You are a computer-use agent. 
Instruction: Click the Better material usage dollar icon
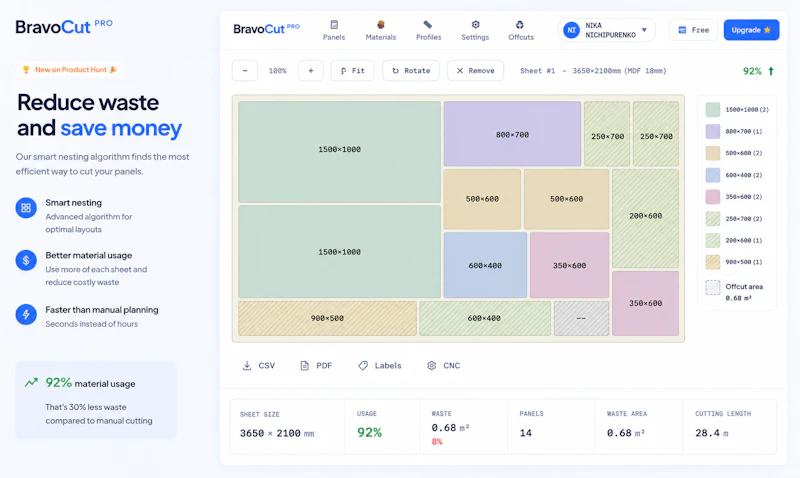pyautogui.click(x=26, y=261)
